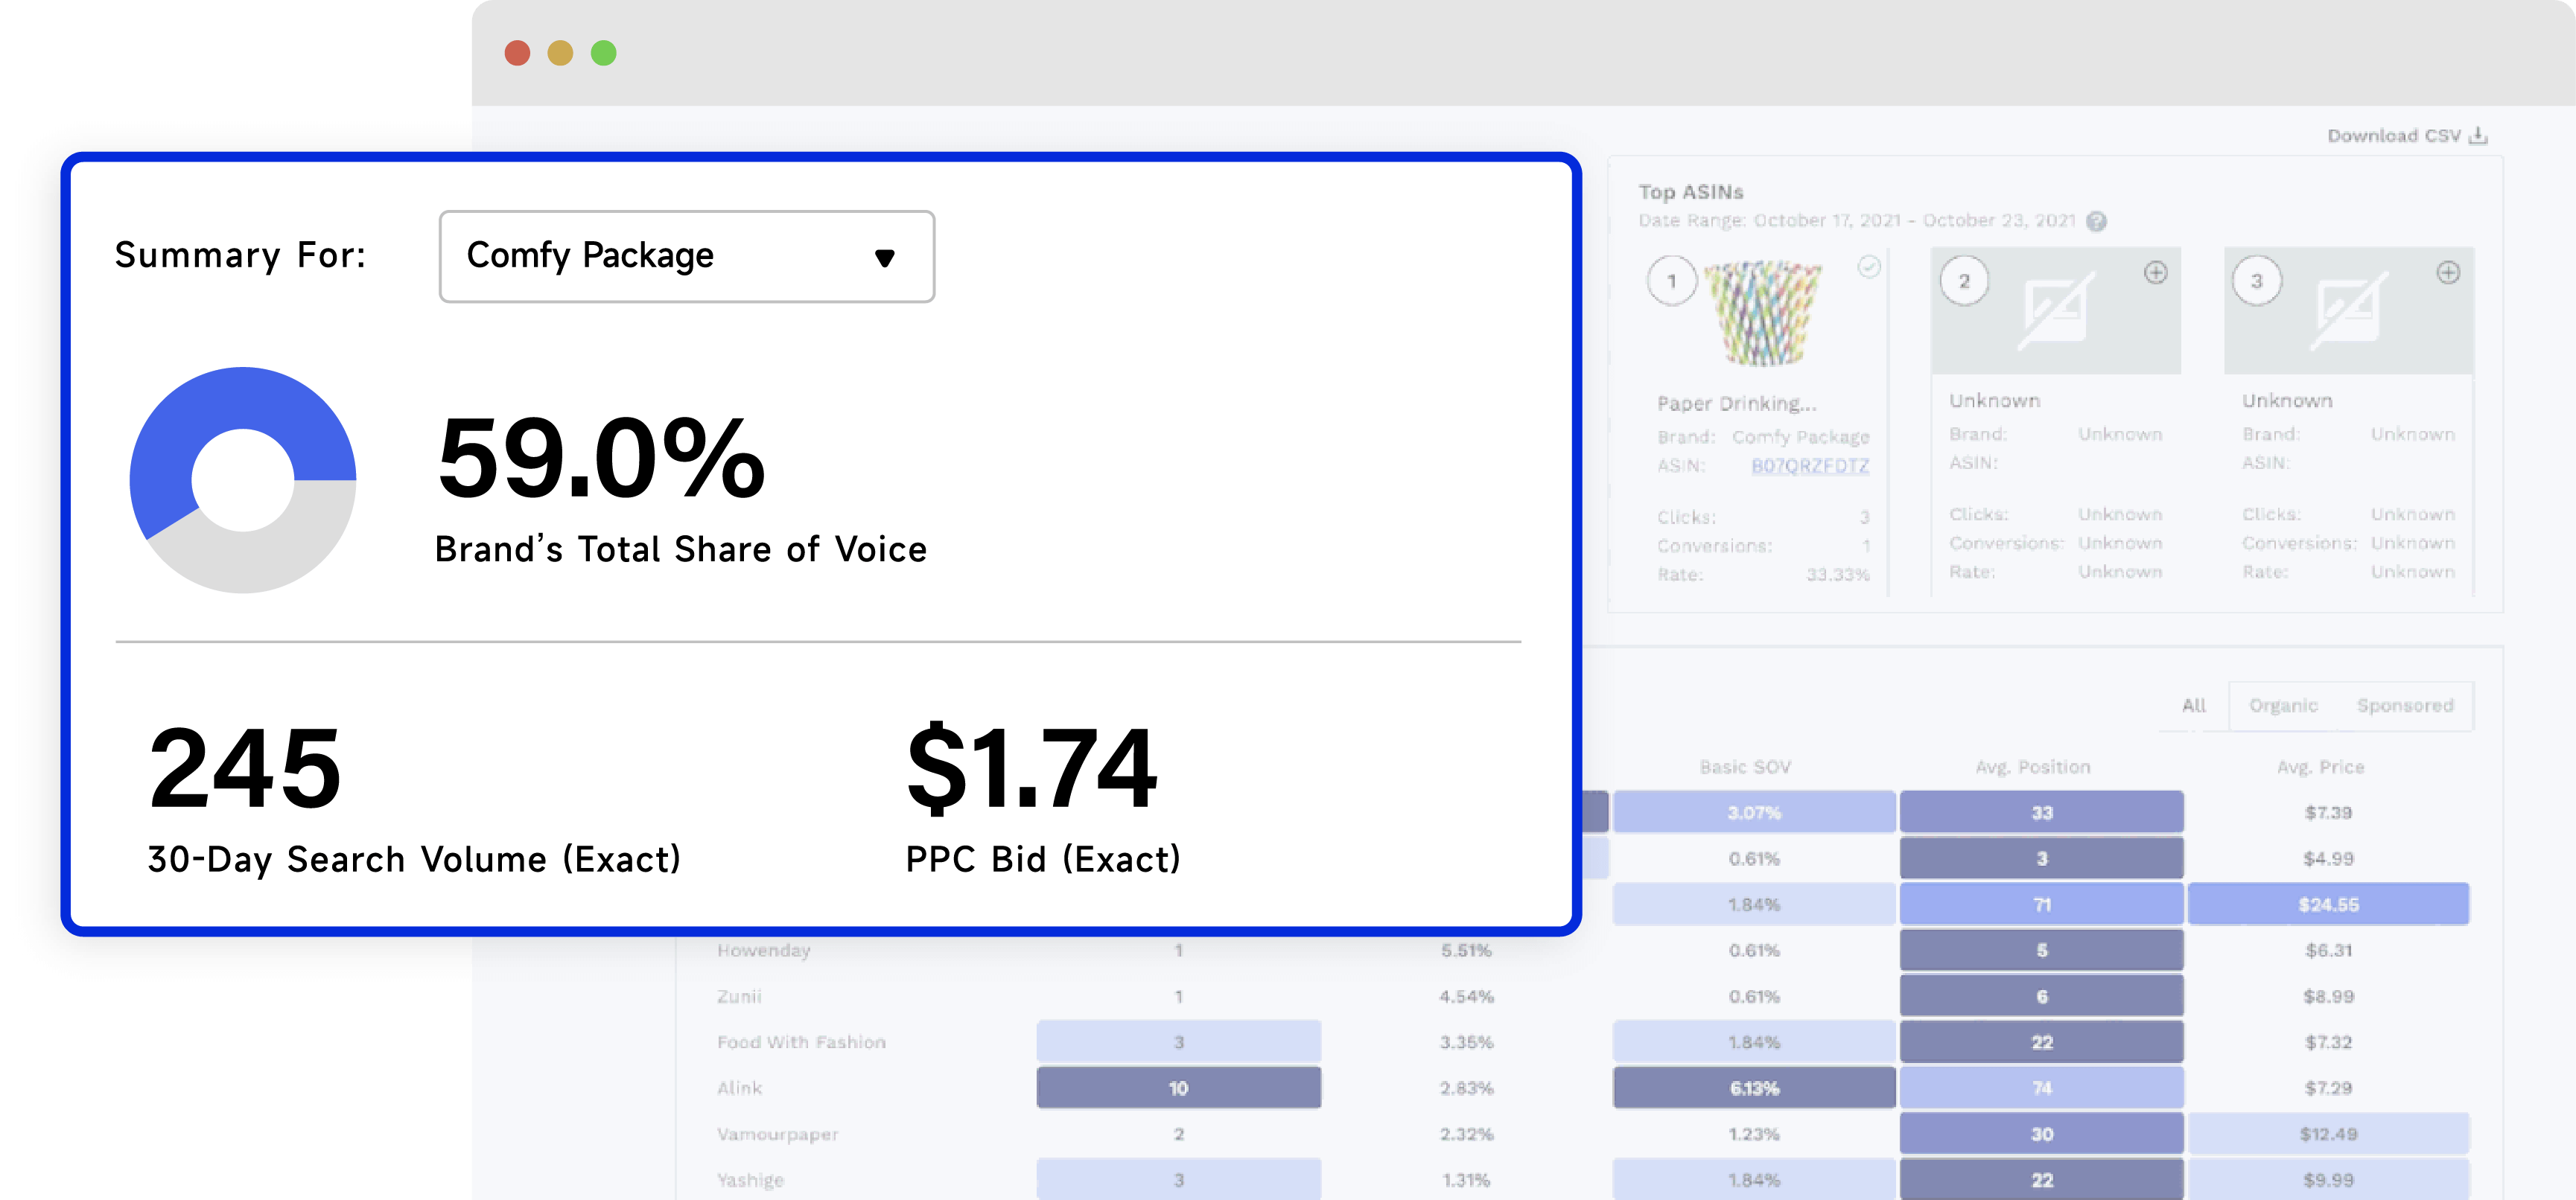Click the $7.39 average price cell
Image resolution: width=2576 pixels, height=1200 pixels.
(2328, 812)
